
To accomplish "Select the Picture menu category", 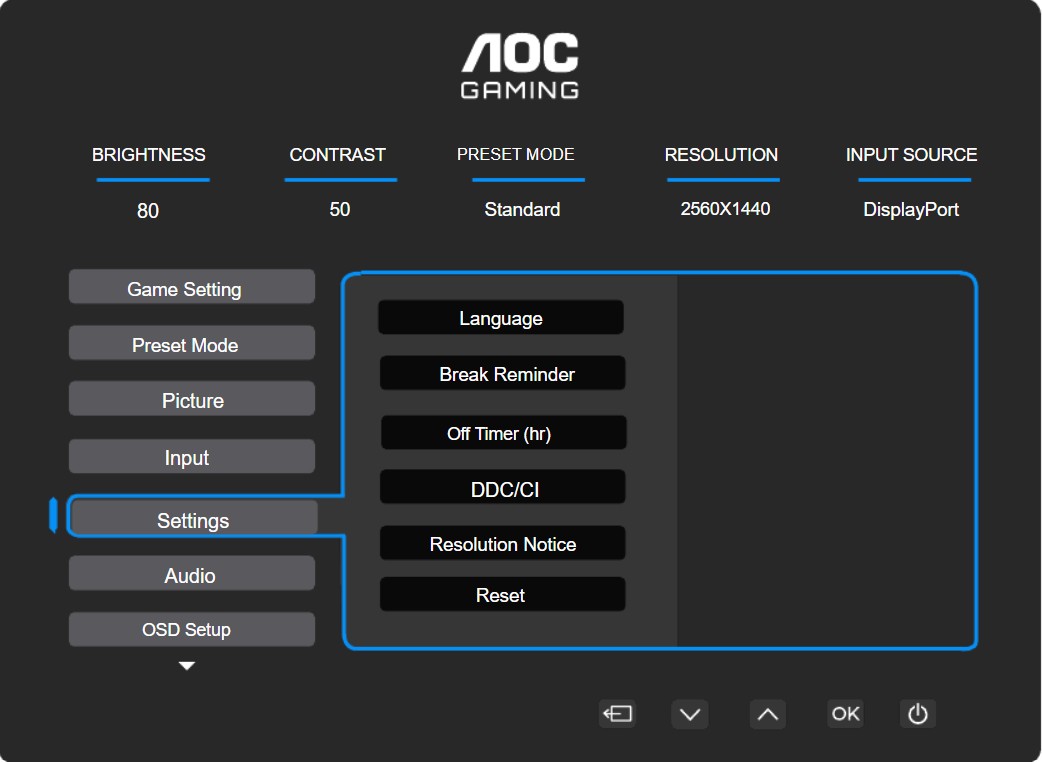I will click(x=191, y=400).
